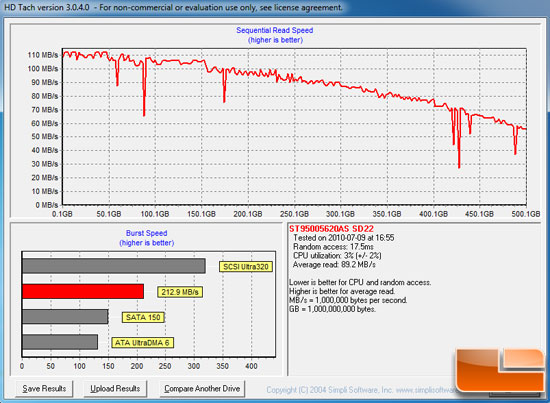The width and height of the screenshot is (550, 403).
Task: Click the 212.9 MB/s label
Action: [x=180, y=292]
